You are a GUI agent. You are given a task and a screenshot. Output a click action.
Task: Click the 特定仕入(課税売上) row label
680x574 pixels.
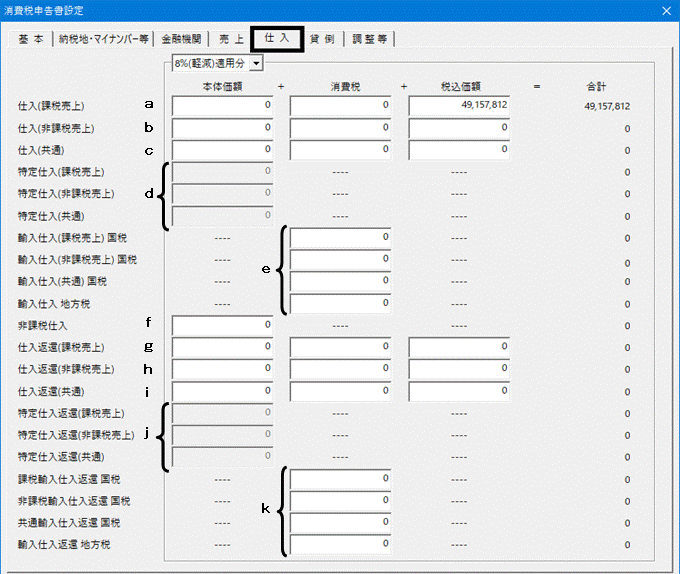tap(61, 172)
